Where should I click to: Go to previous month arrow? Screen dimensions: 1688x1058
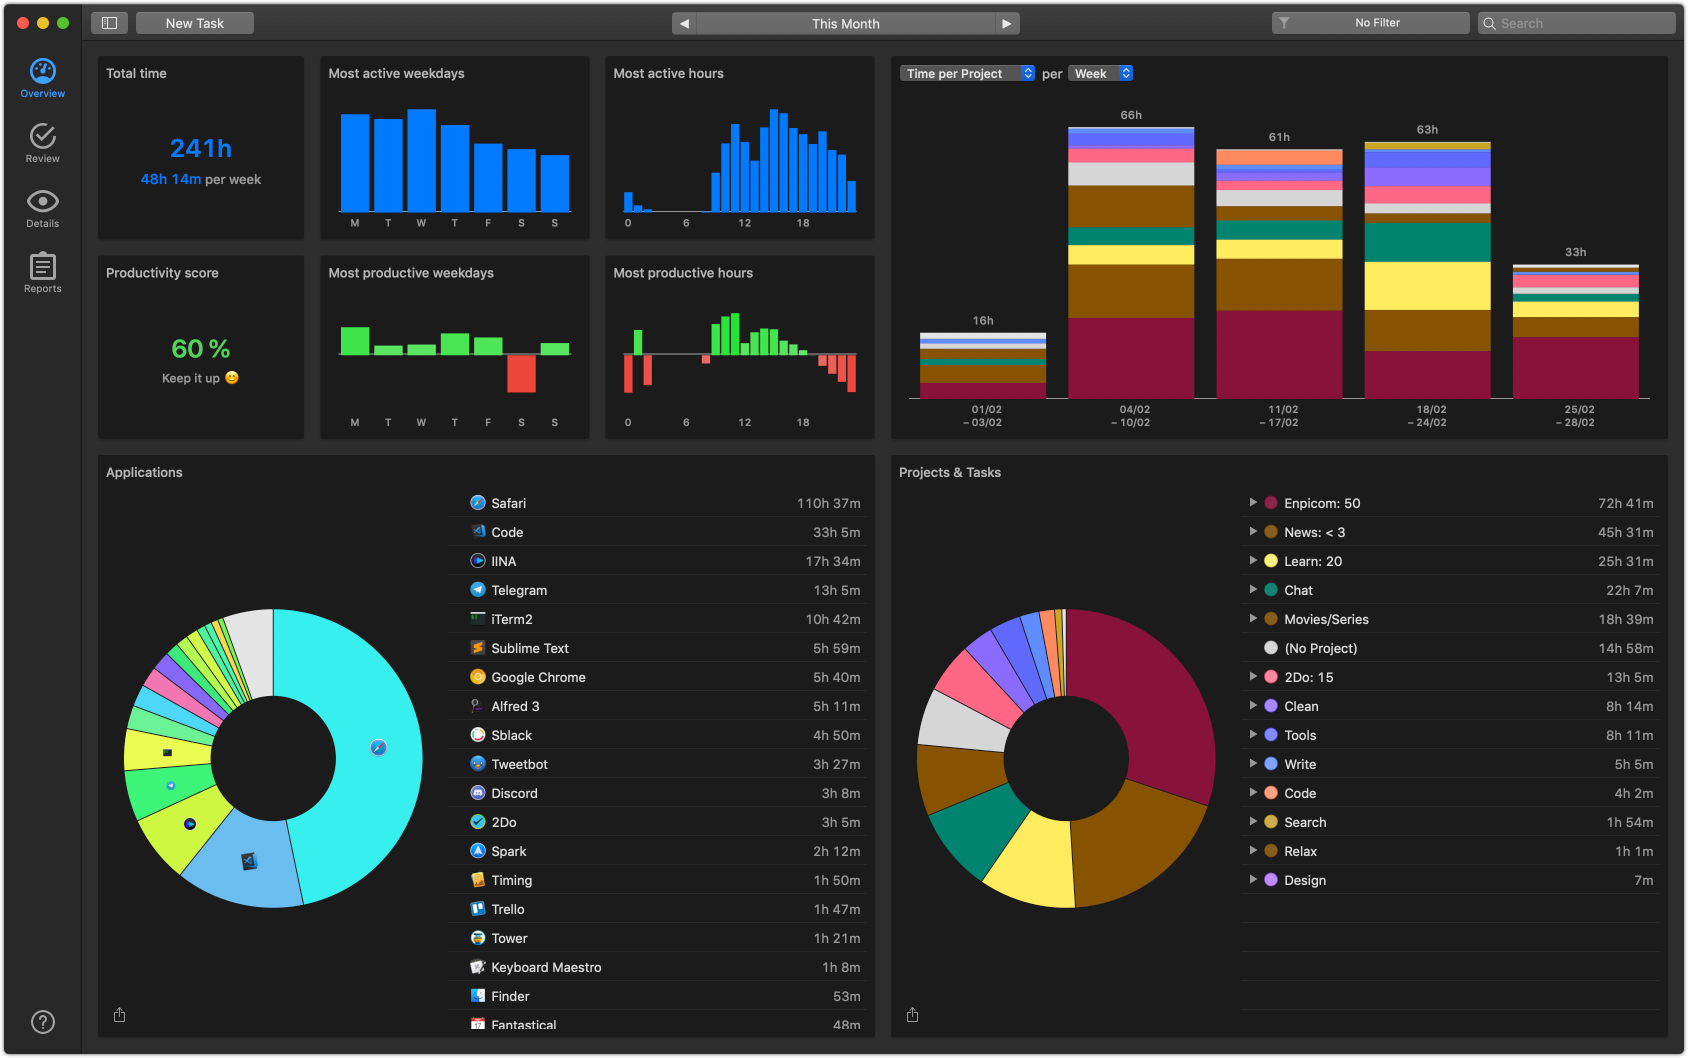pyautogui.click(x=684, y=23)
